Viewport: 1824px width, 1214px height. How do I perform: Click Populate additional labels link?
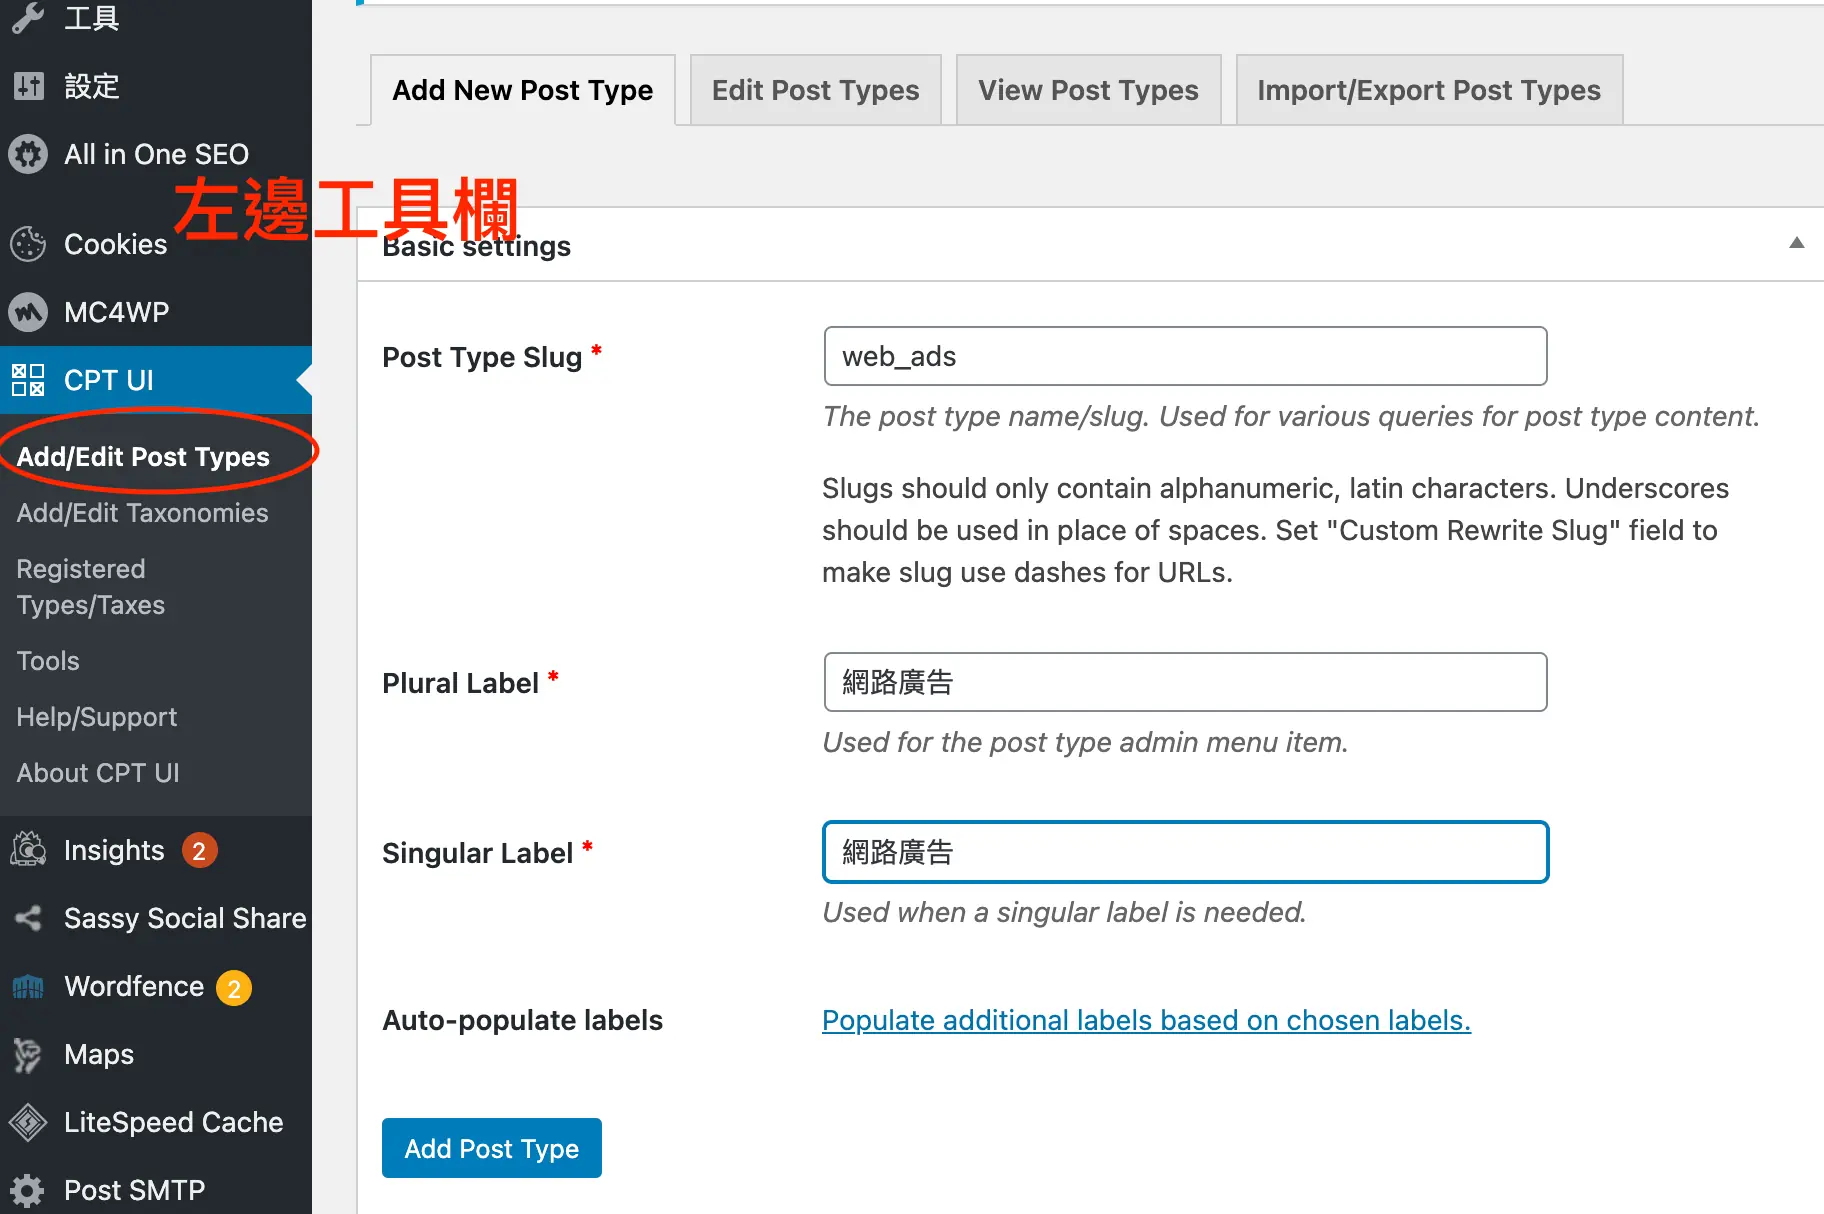pyautogui.click(x=1146, y=1020)
